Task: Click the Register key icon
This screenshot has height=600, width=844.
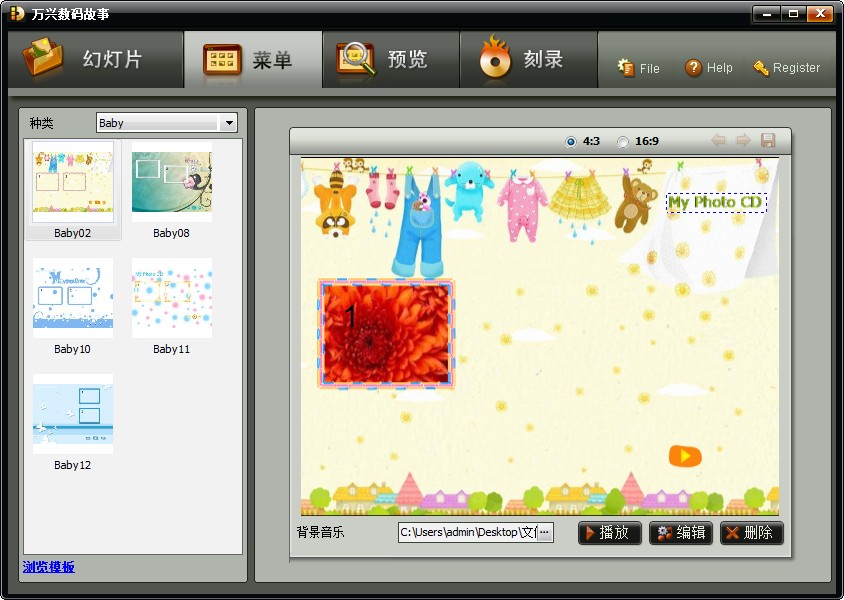Action: pyautogui.click(x=761, y=68)
